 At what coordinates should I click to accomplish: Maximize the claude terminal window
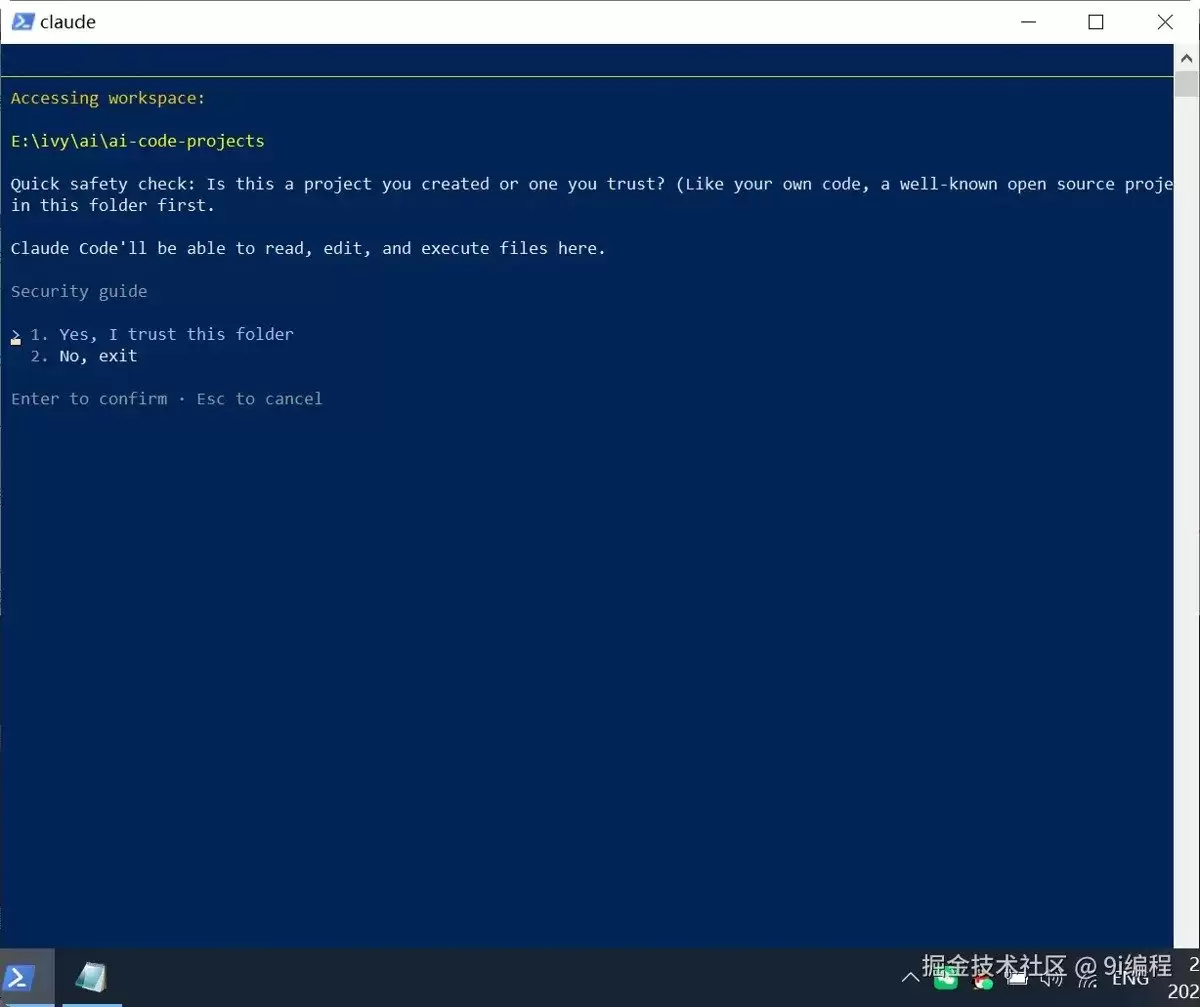(1096, 22)
